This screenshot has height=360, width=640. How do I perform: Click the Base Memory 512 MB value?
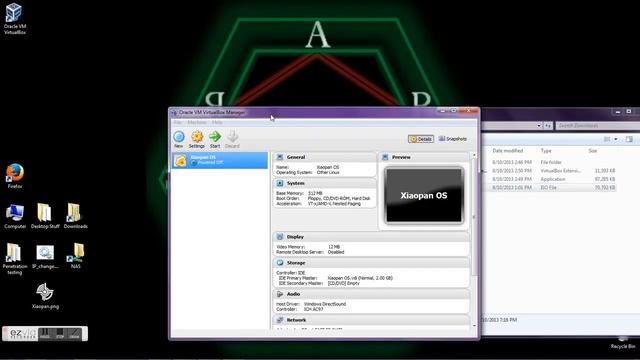(315, 193)
